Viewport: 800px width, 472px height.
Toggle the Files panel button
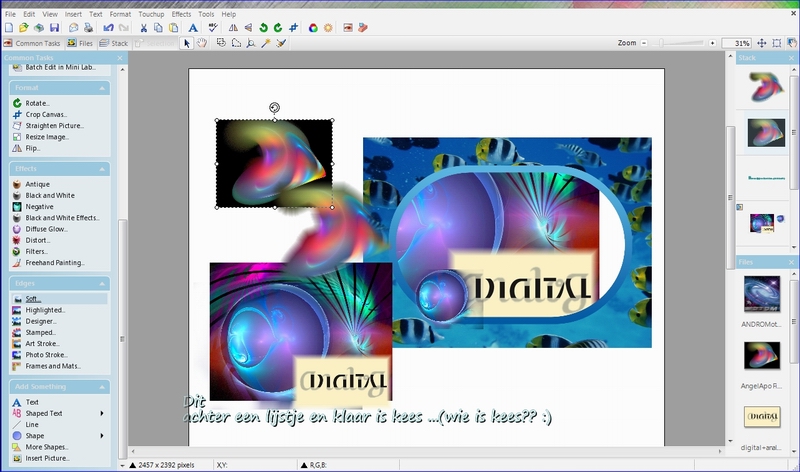pos(82,43)
